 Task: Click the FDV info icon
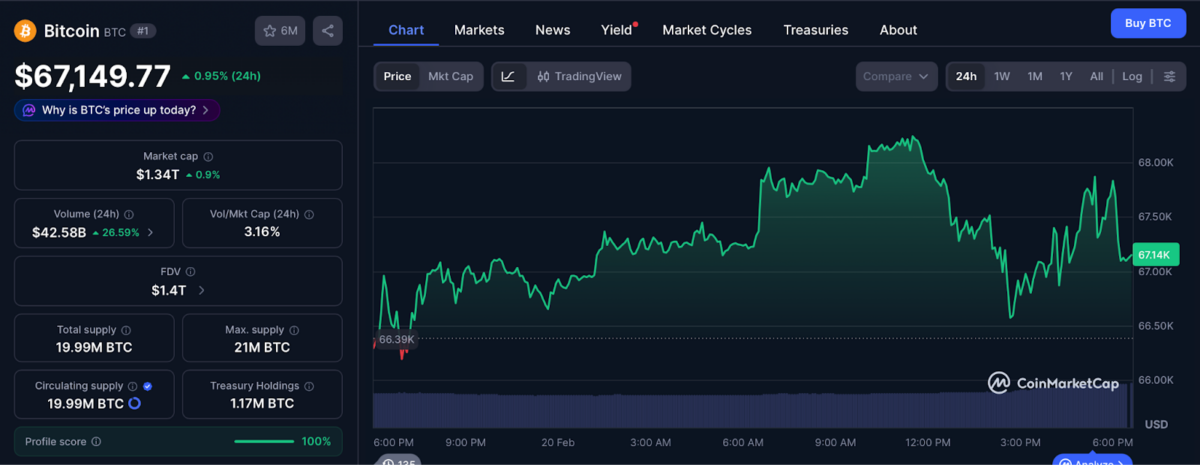point(191,272)
